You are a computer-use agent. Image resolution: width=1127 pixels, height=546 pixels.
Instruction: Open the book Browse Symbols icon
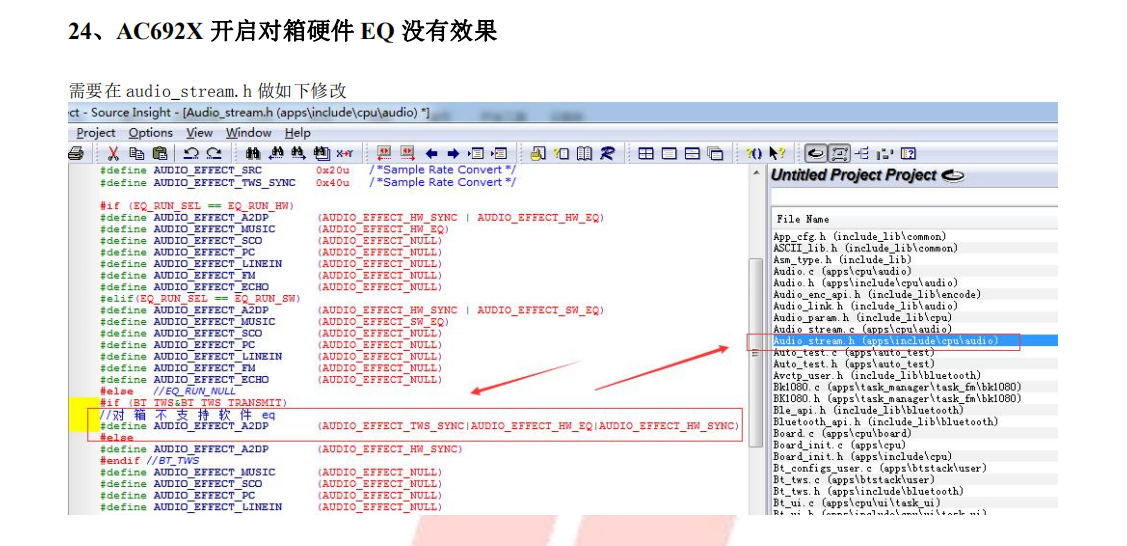coord(584,153)
